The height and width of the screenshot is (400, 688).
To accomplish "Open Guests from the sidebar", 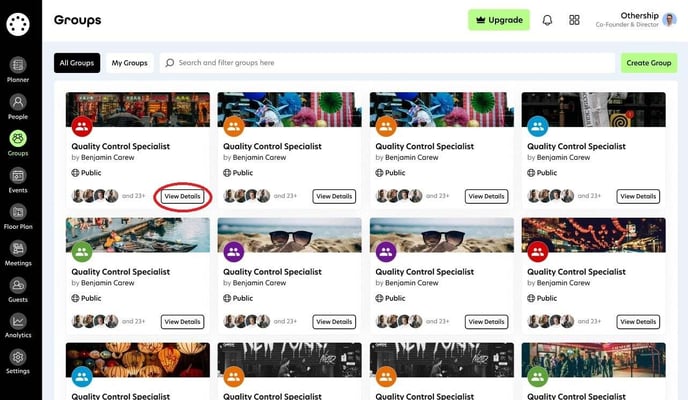I will 18,289.
